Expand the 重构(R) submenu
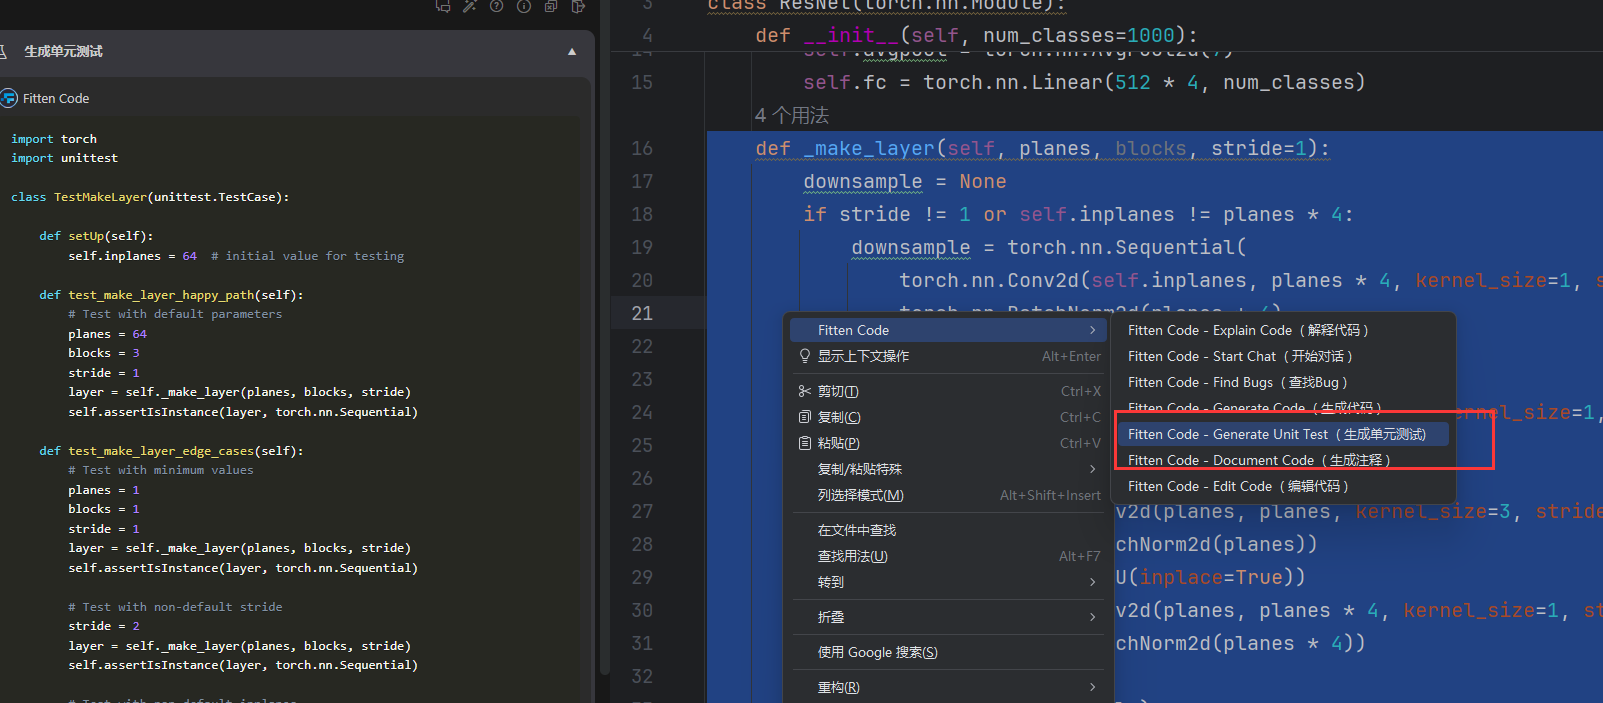 [x=1092, y=687]
